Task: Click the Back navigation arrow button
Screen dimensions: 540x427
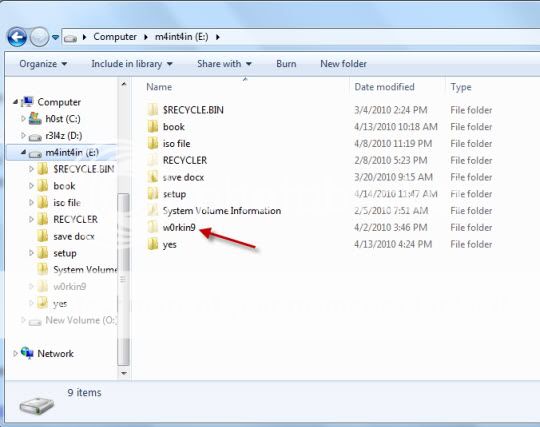Action: 17,37
